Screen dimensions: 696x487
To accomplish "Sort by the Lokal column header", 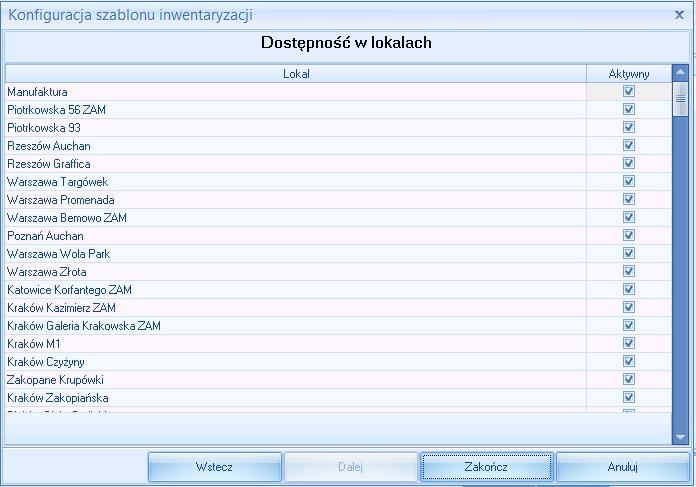I will (x=296, y=74).
